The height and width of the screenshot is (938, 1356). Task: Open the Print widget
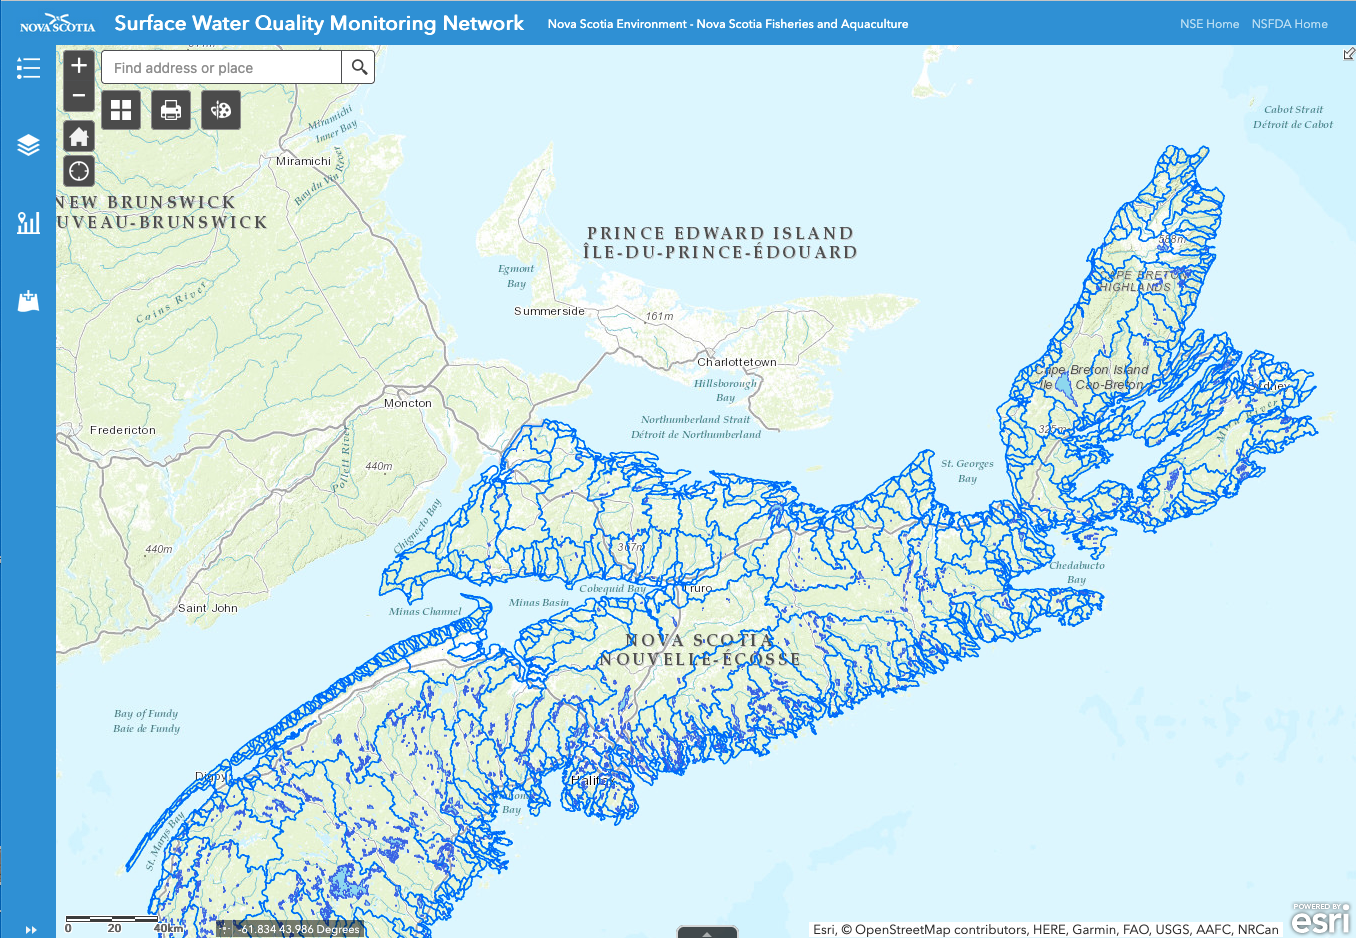coord(171,110)
